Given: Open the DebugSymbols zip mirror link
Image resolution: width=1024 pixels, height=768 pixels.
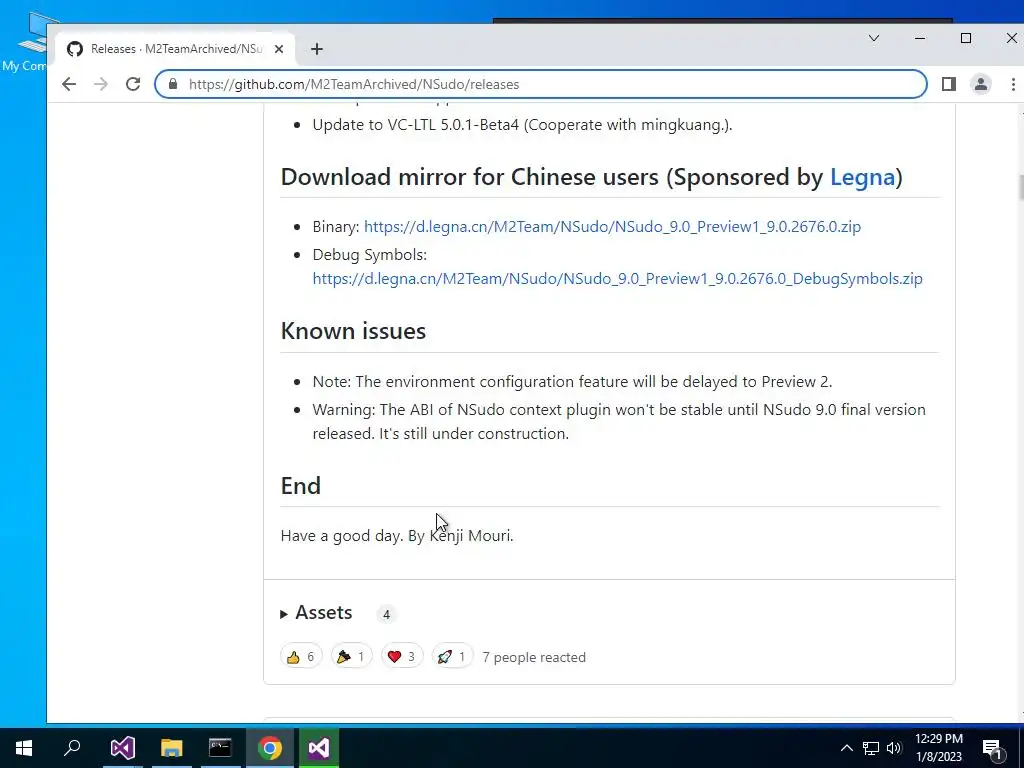Looking at the screenshot, I should coord(617,279).
